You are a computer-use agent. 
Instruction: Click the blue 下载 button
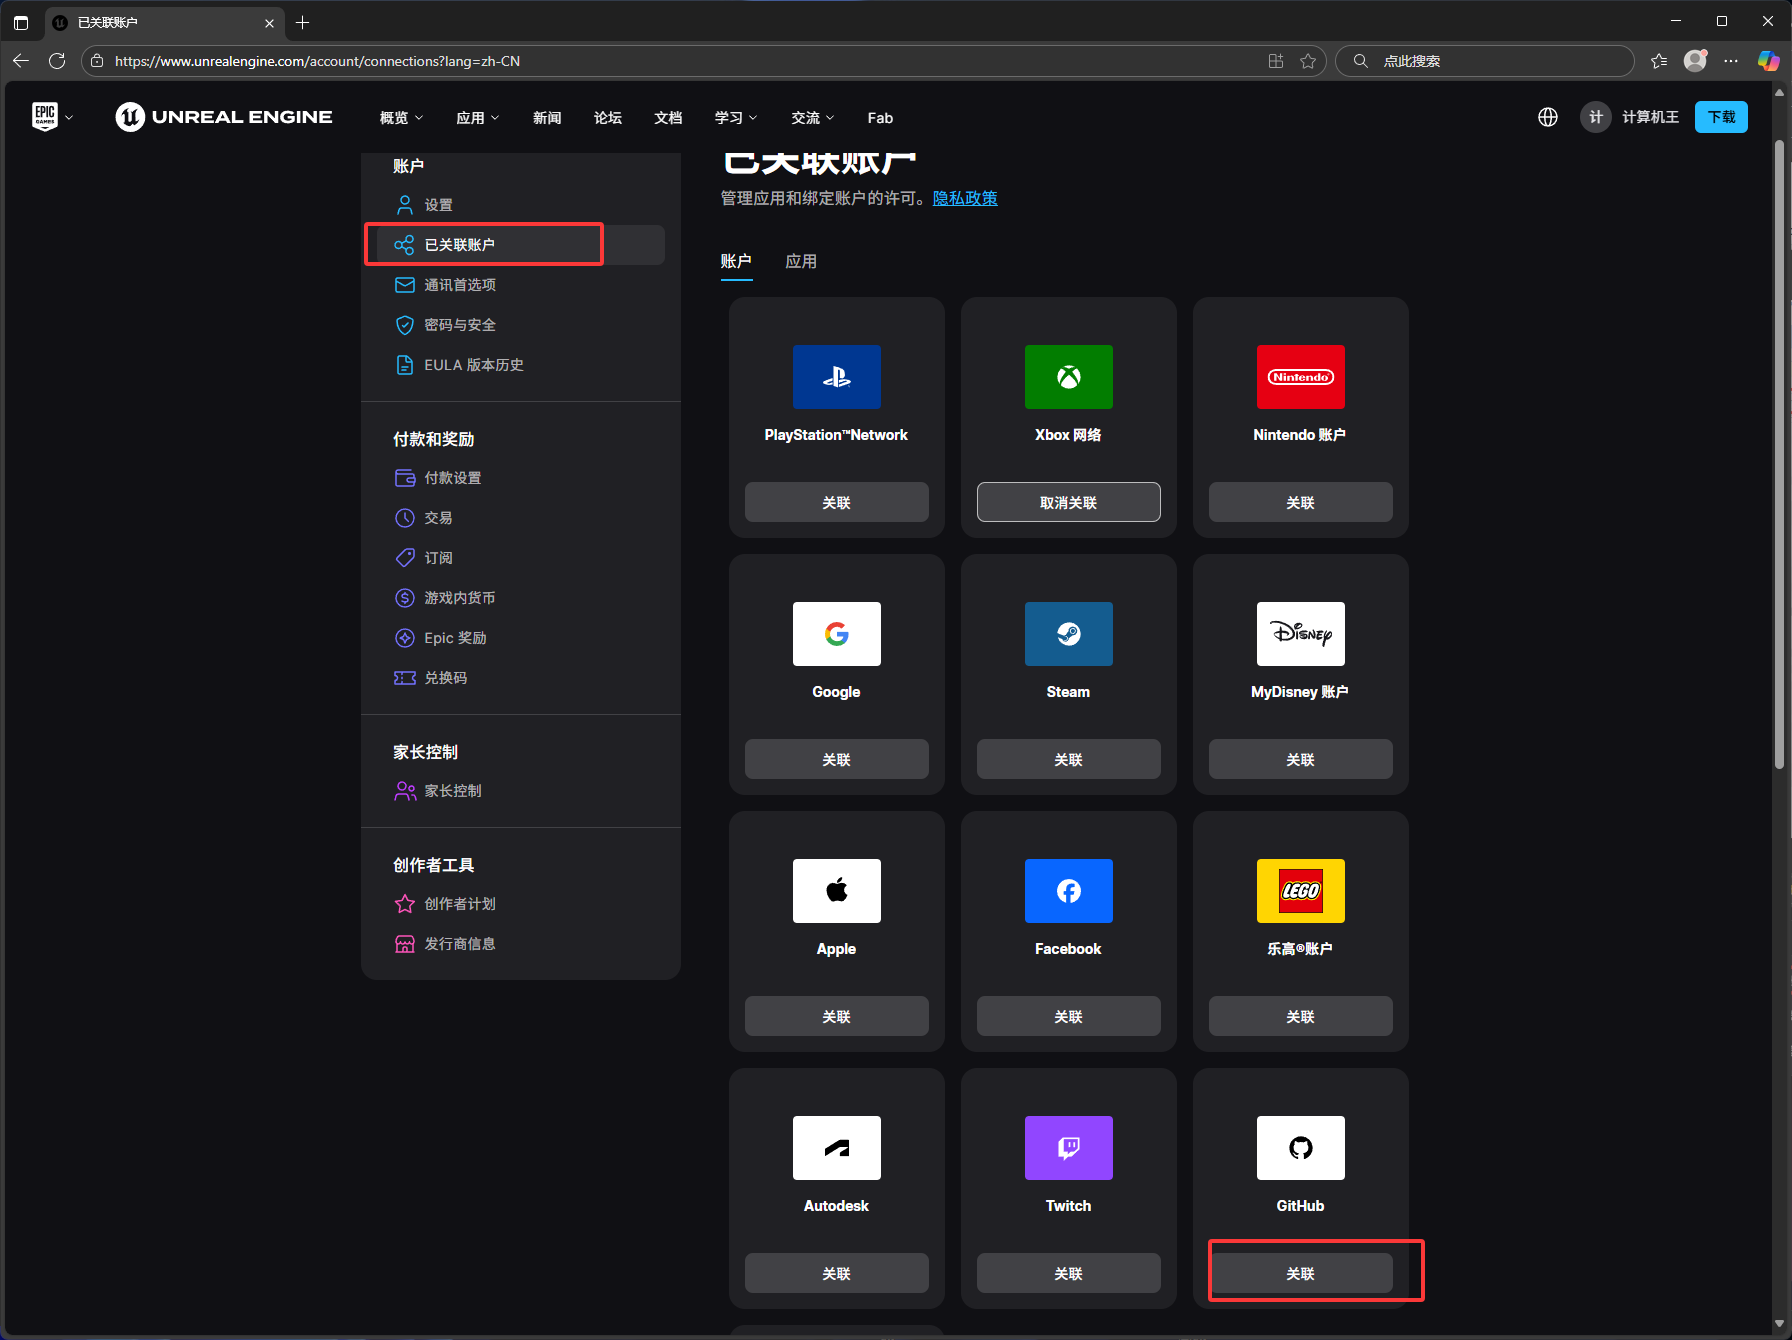[x=1721, y=117]
